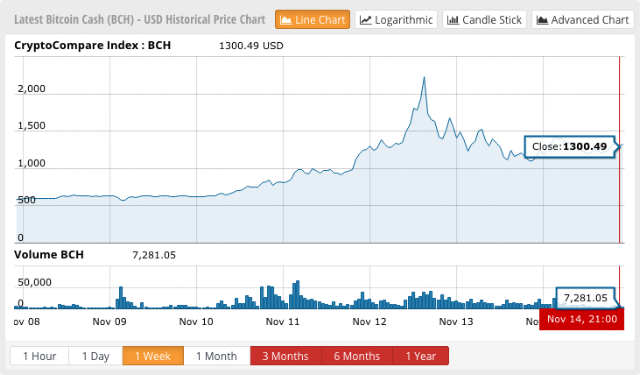Screen dimensions: 640x375
Task: Select the 1 Year time range
Action: click(x=421, y=356)
